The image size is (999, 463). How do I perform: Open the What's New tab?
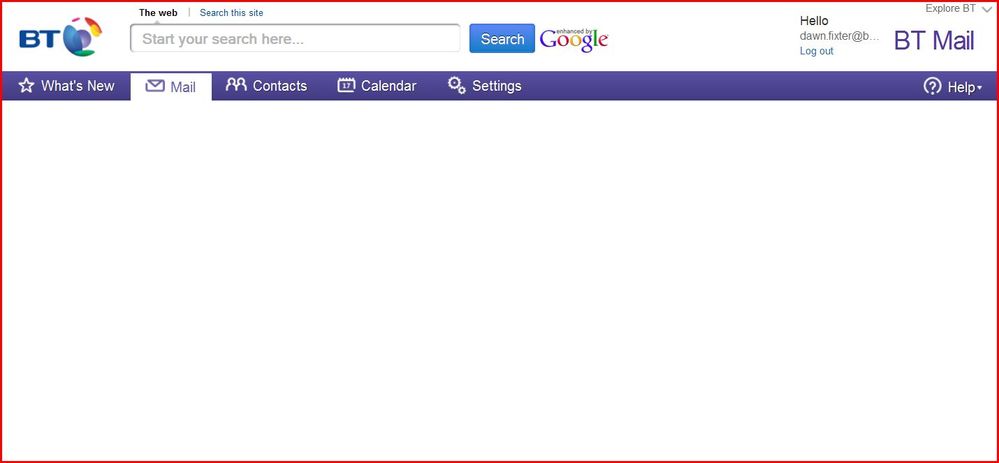point(66,86)
